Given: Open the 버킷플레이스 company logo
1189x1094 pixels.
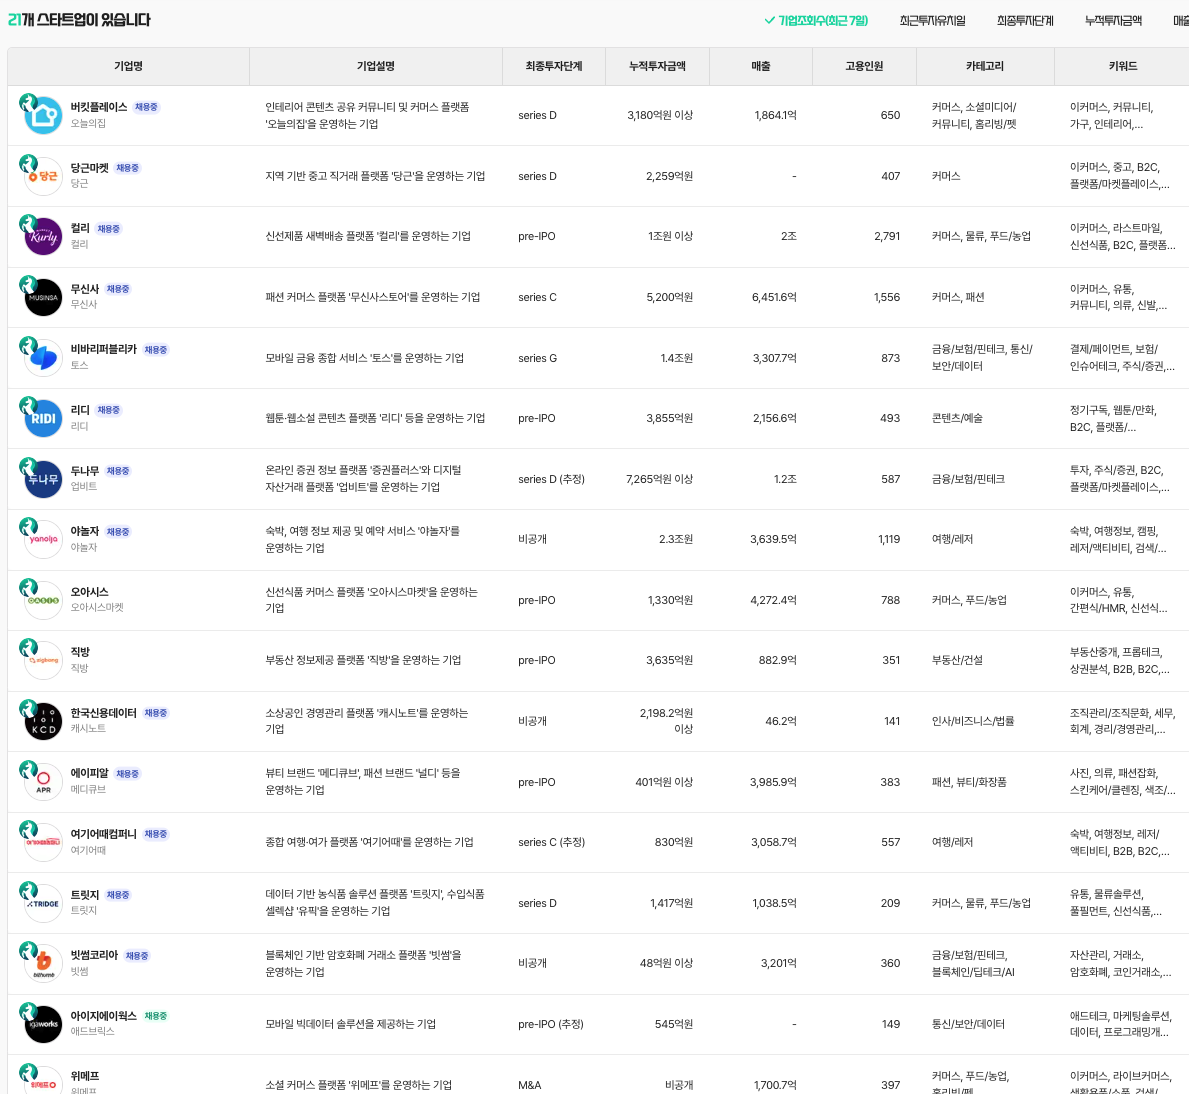Looking at the screenshot, I should pos(43,115).
